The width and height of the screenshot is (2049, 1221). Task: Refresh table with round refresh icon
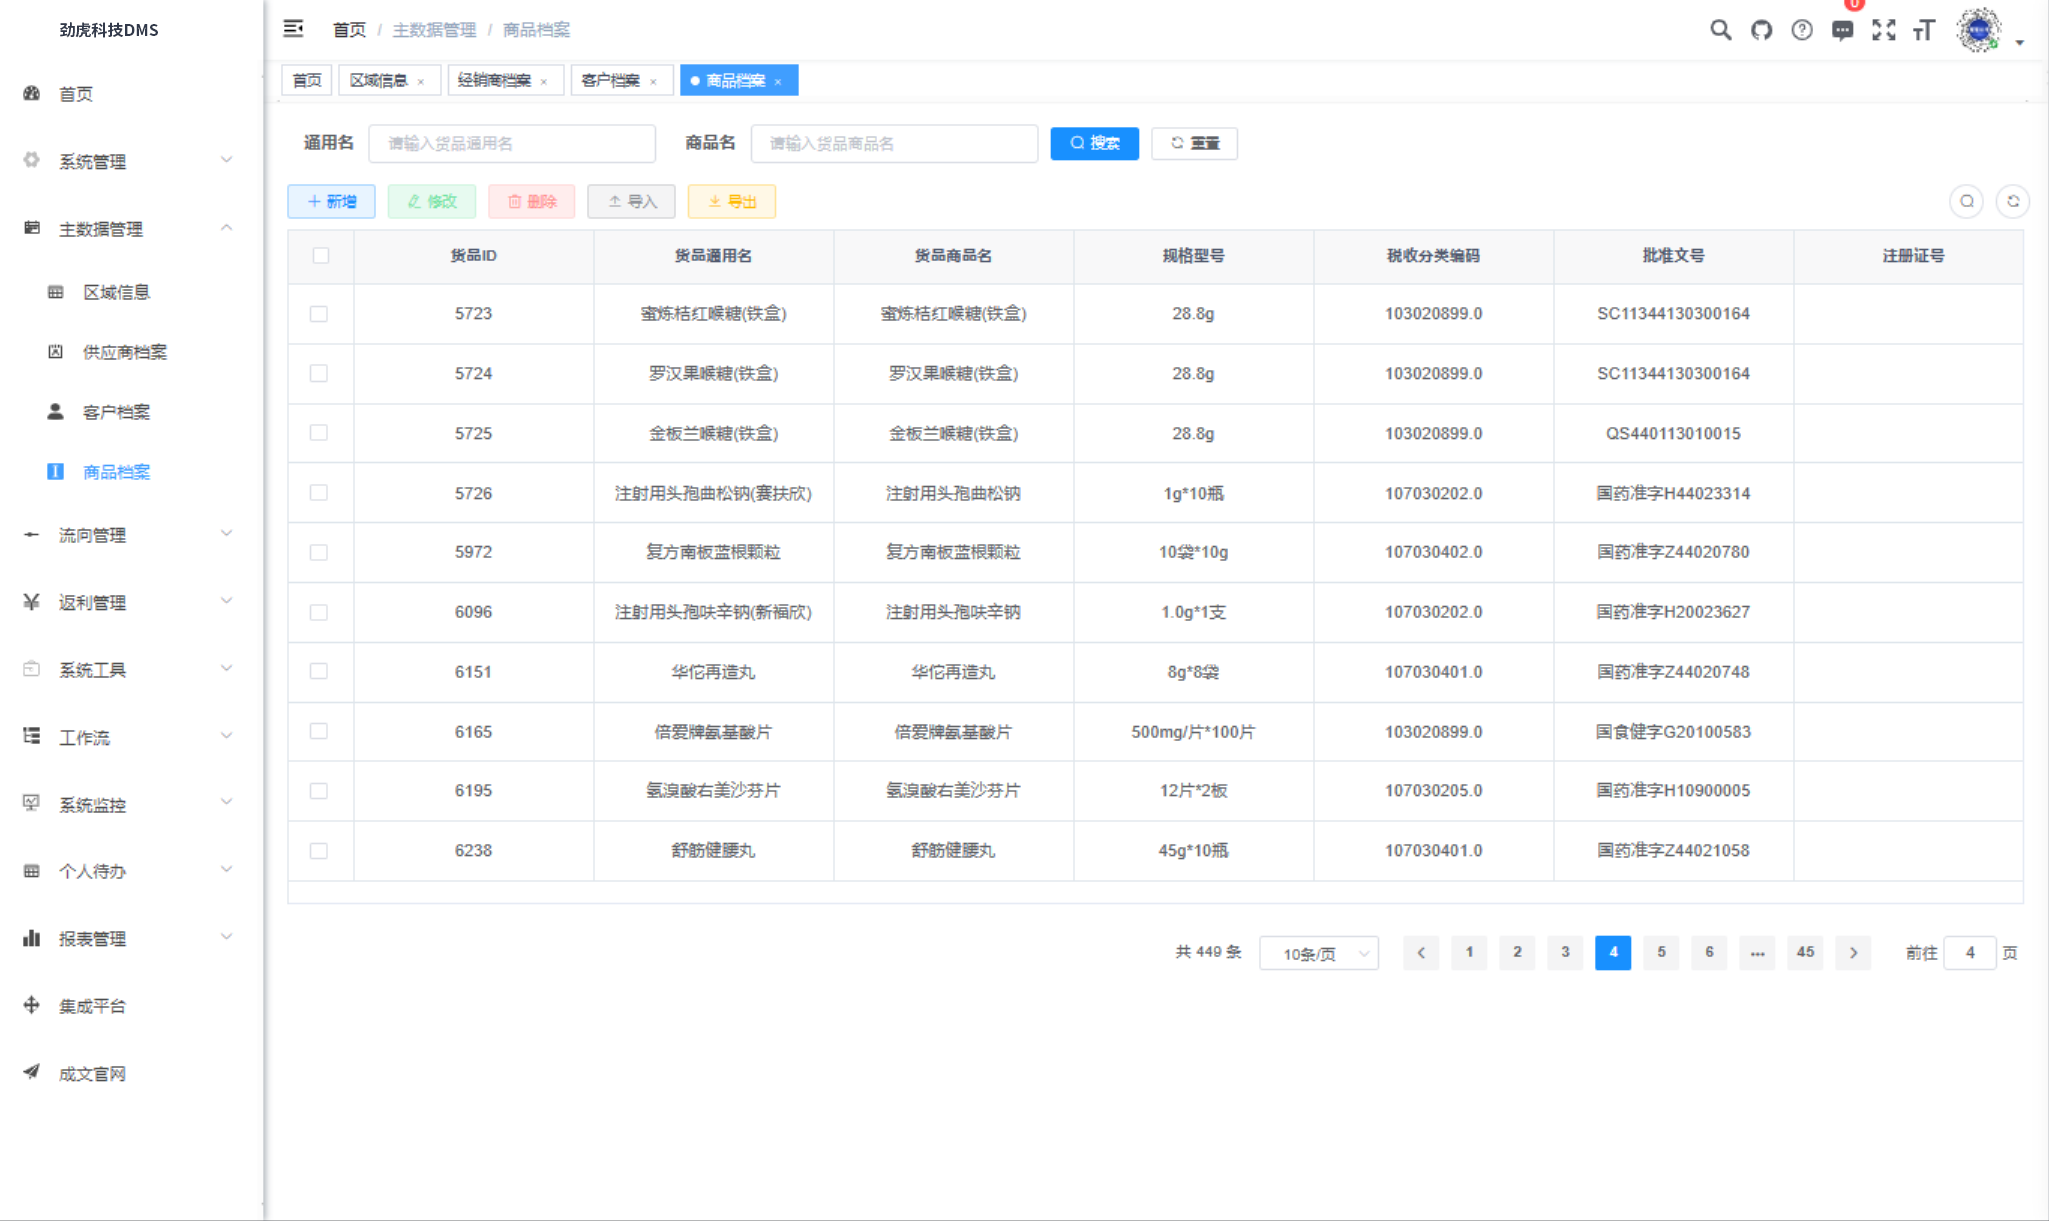[x=2012, y=201]
